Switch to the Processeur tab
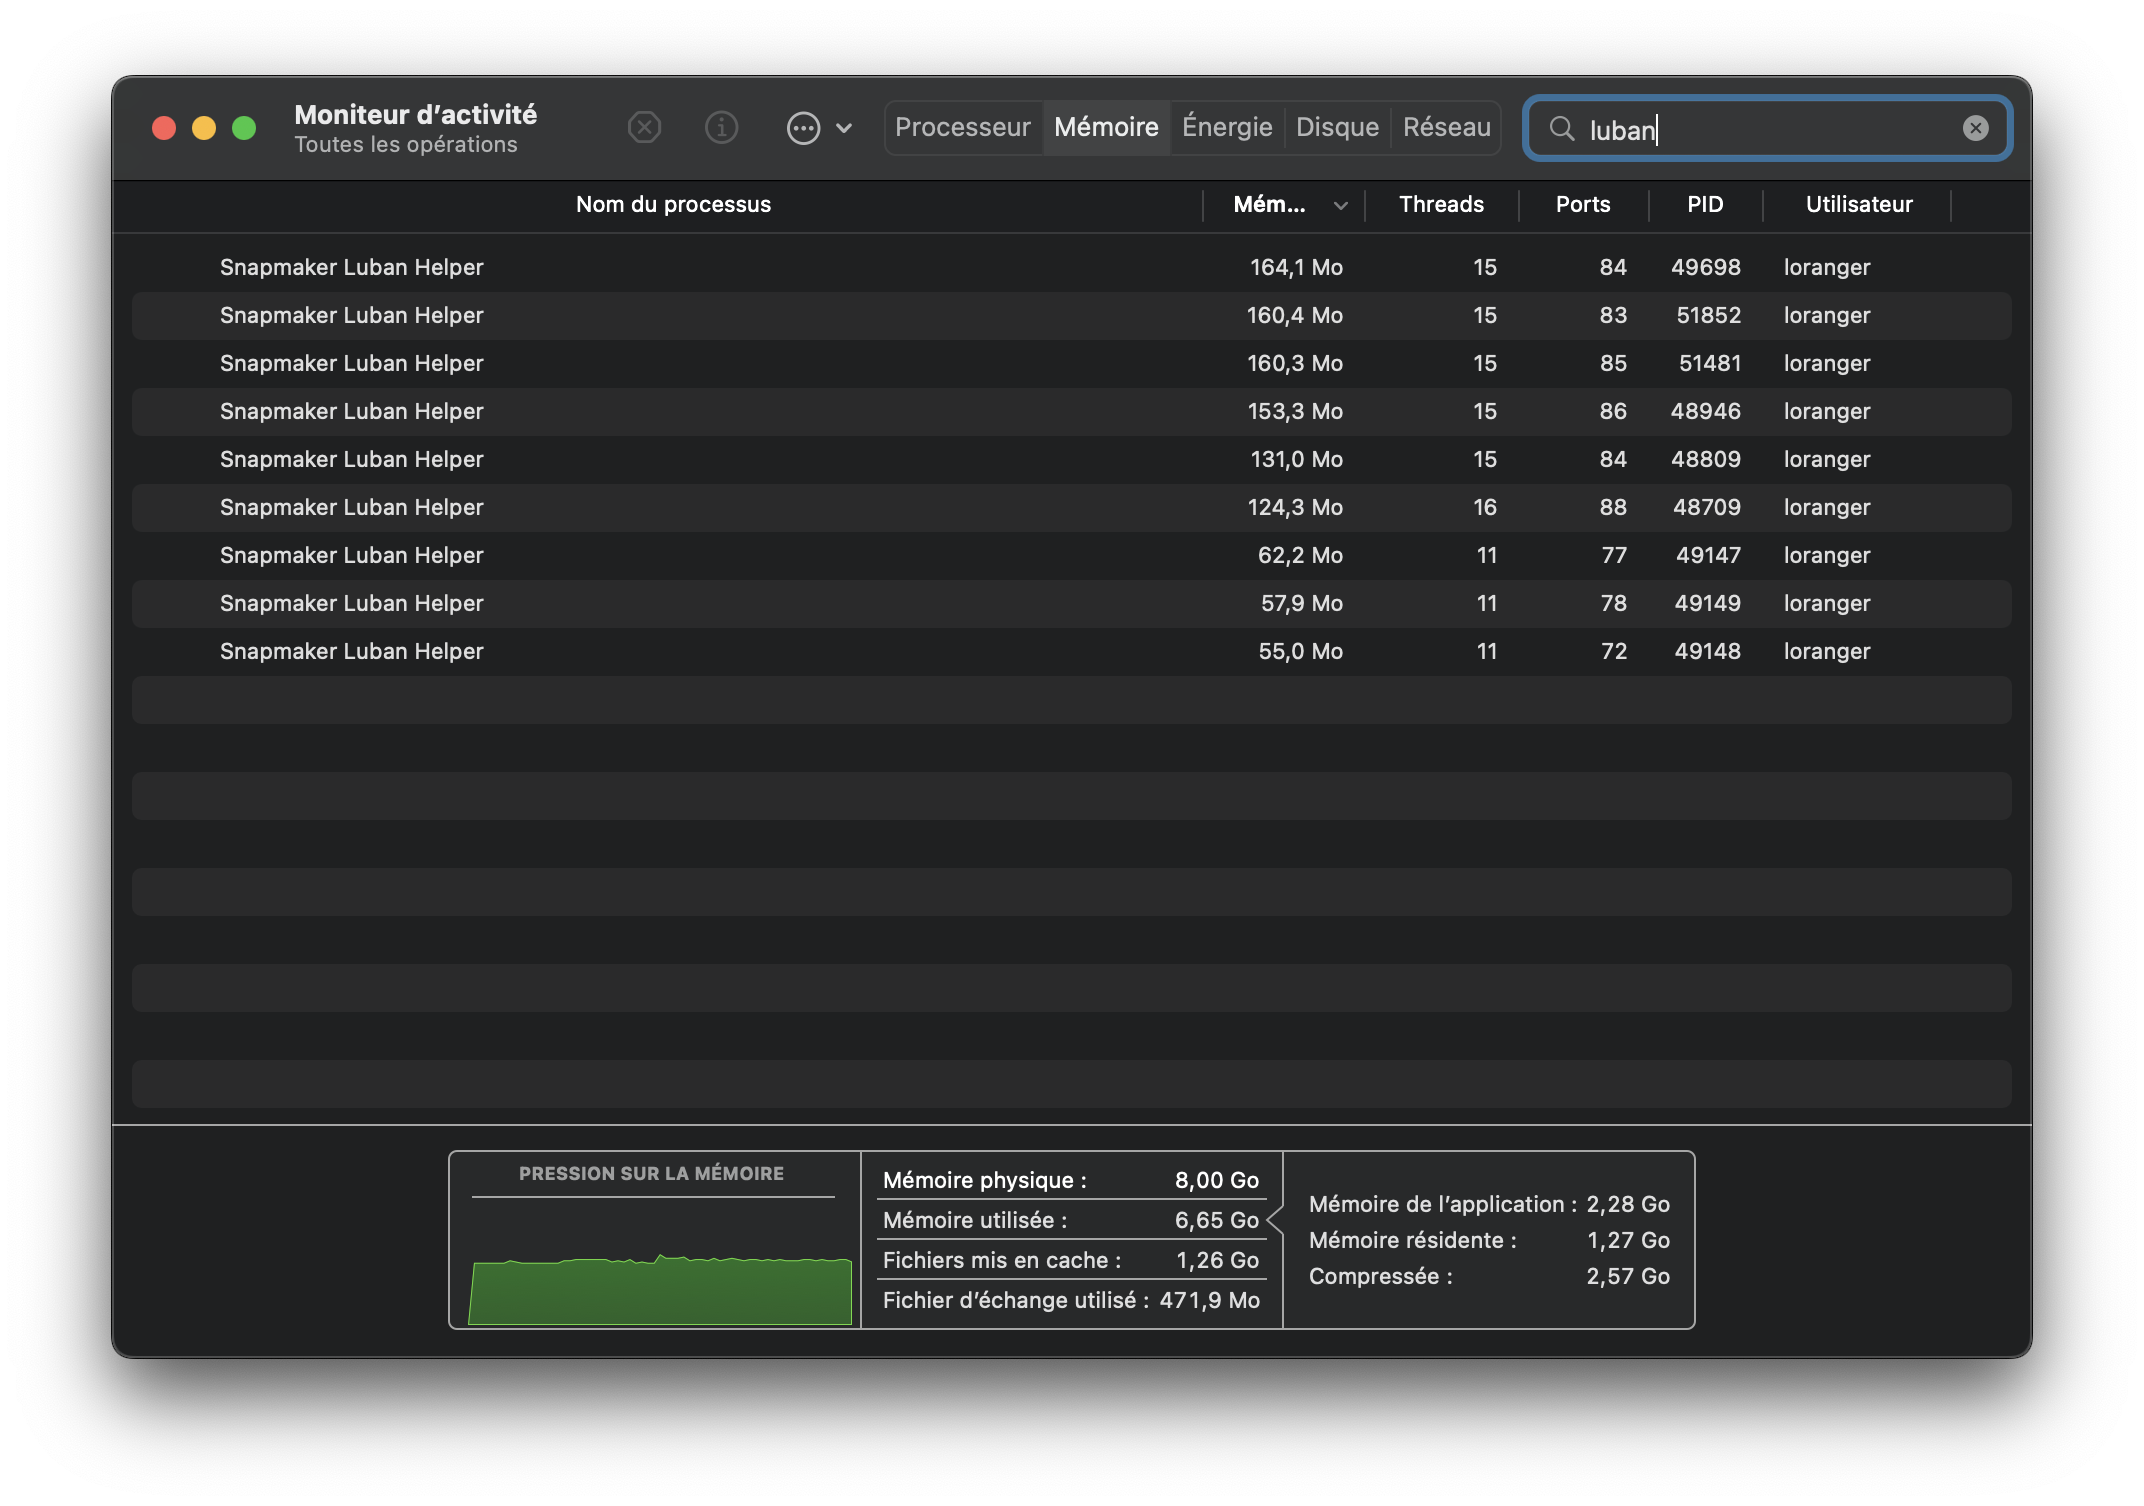The image size is (2144, 1506). point(962,128)
